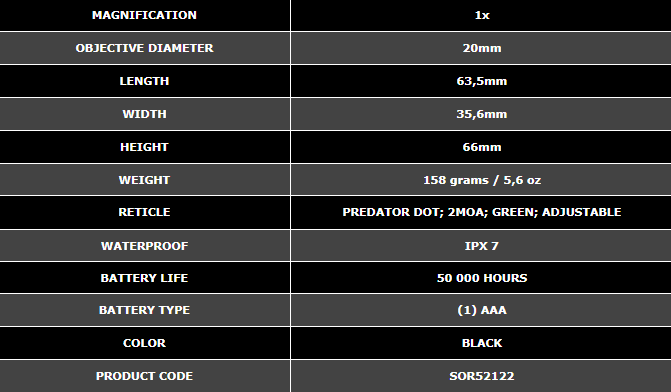Select the 1x magnification value
Screen dimensions: 671x392
(x=482, y=15)
